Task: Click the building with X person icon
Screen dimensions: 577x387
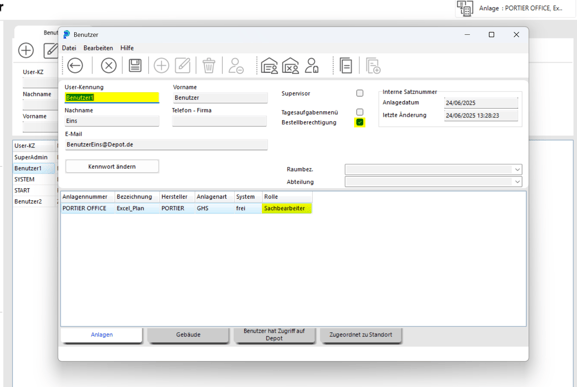Action: tap(290, 66)
